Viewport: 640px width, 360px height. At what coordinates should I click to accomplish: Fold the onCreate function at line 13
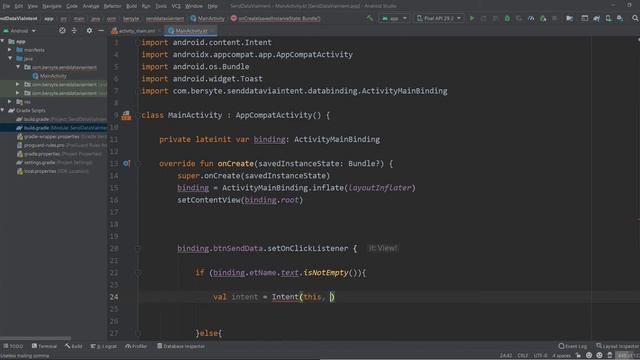click(x=138, y=164)
